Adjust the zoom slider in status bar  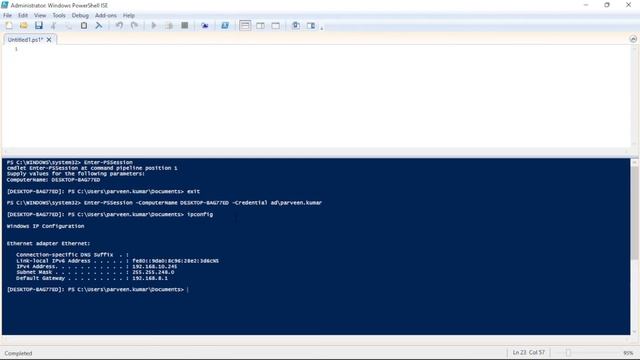tap(568, 353)
